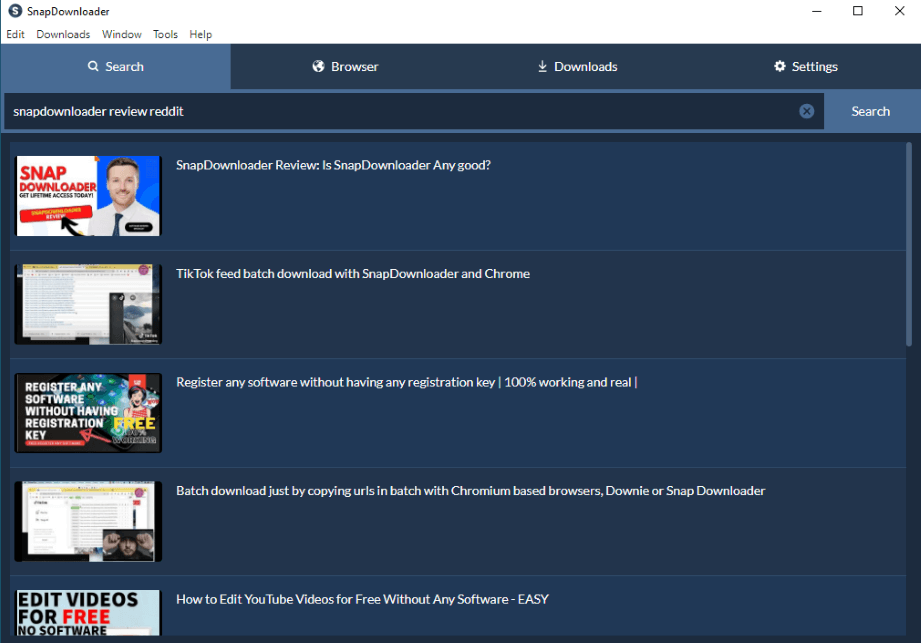Click the SnapDownloader app logo in title bar
The image size is (921, 643).
15,11
